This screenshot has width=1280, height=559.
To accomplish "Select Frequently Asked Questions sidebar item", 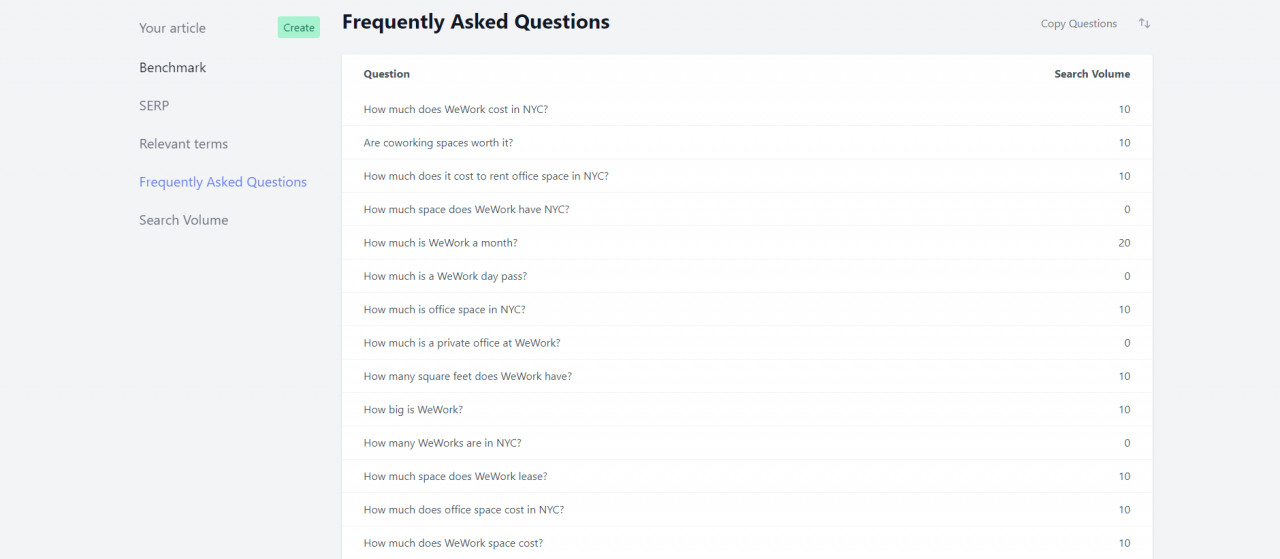I will 223,182.
